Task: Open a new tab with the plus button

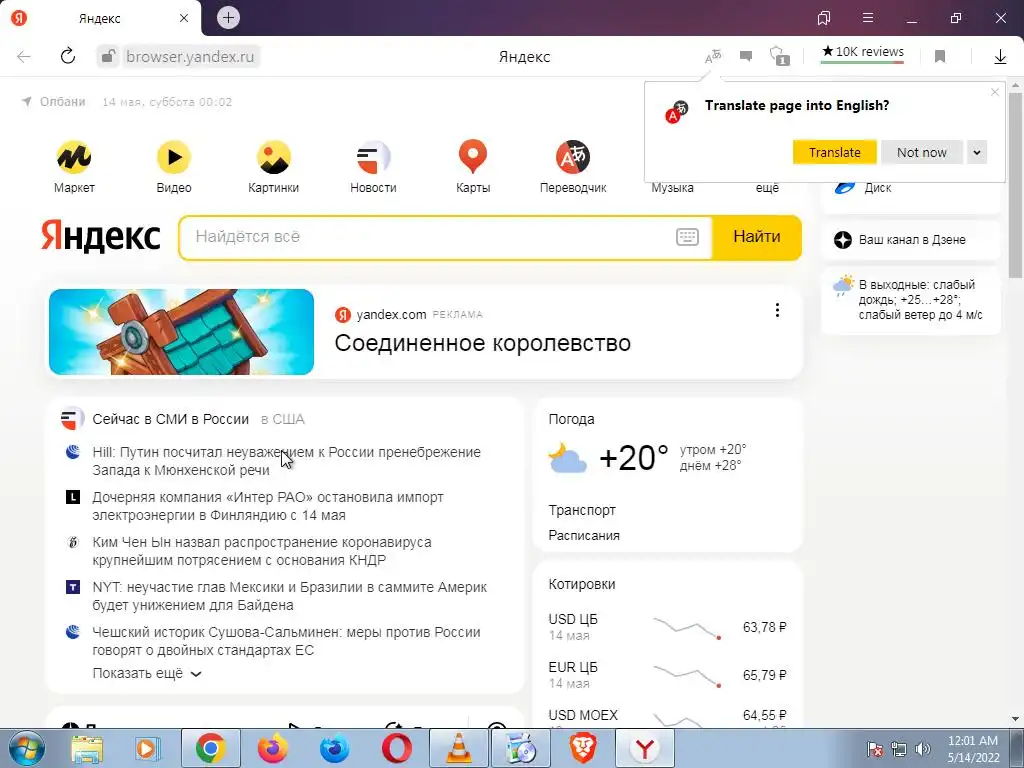Action: (228, 18)
